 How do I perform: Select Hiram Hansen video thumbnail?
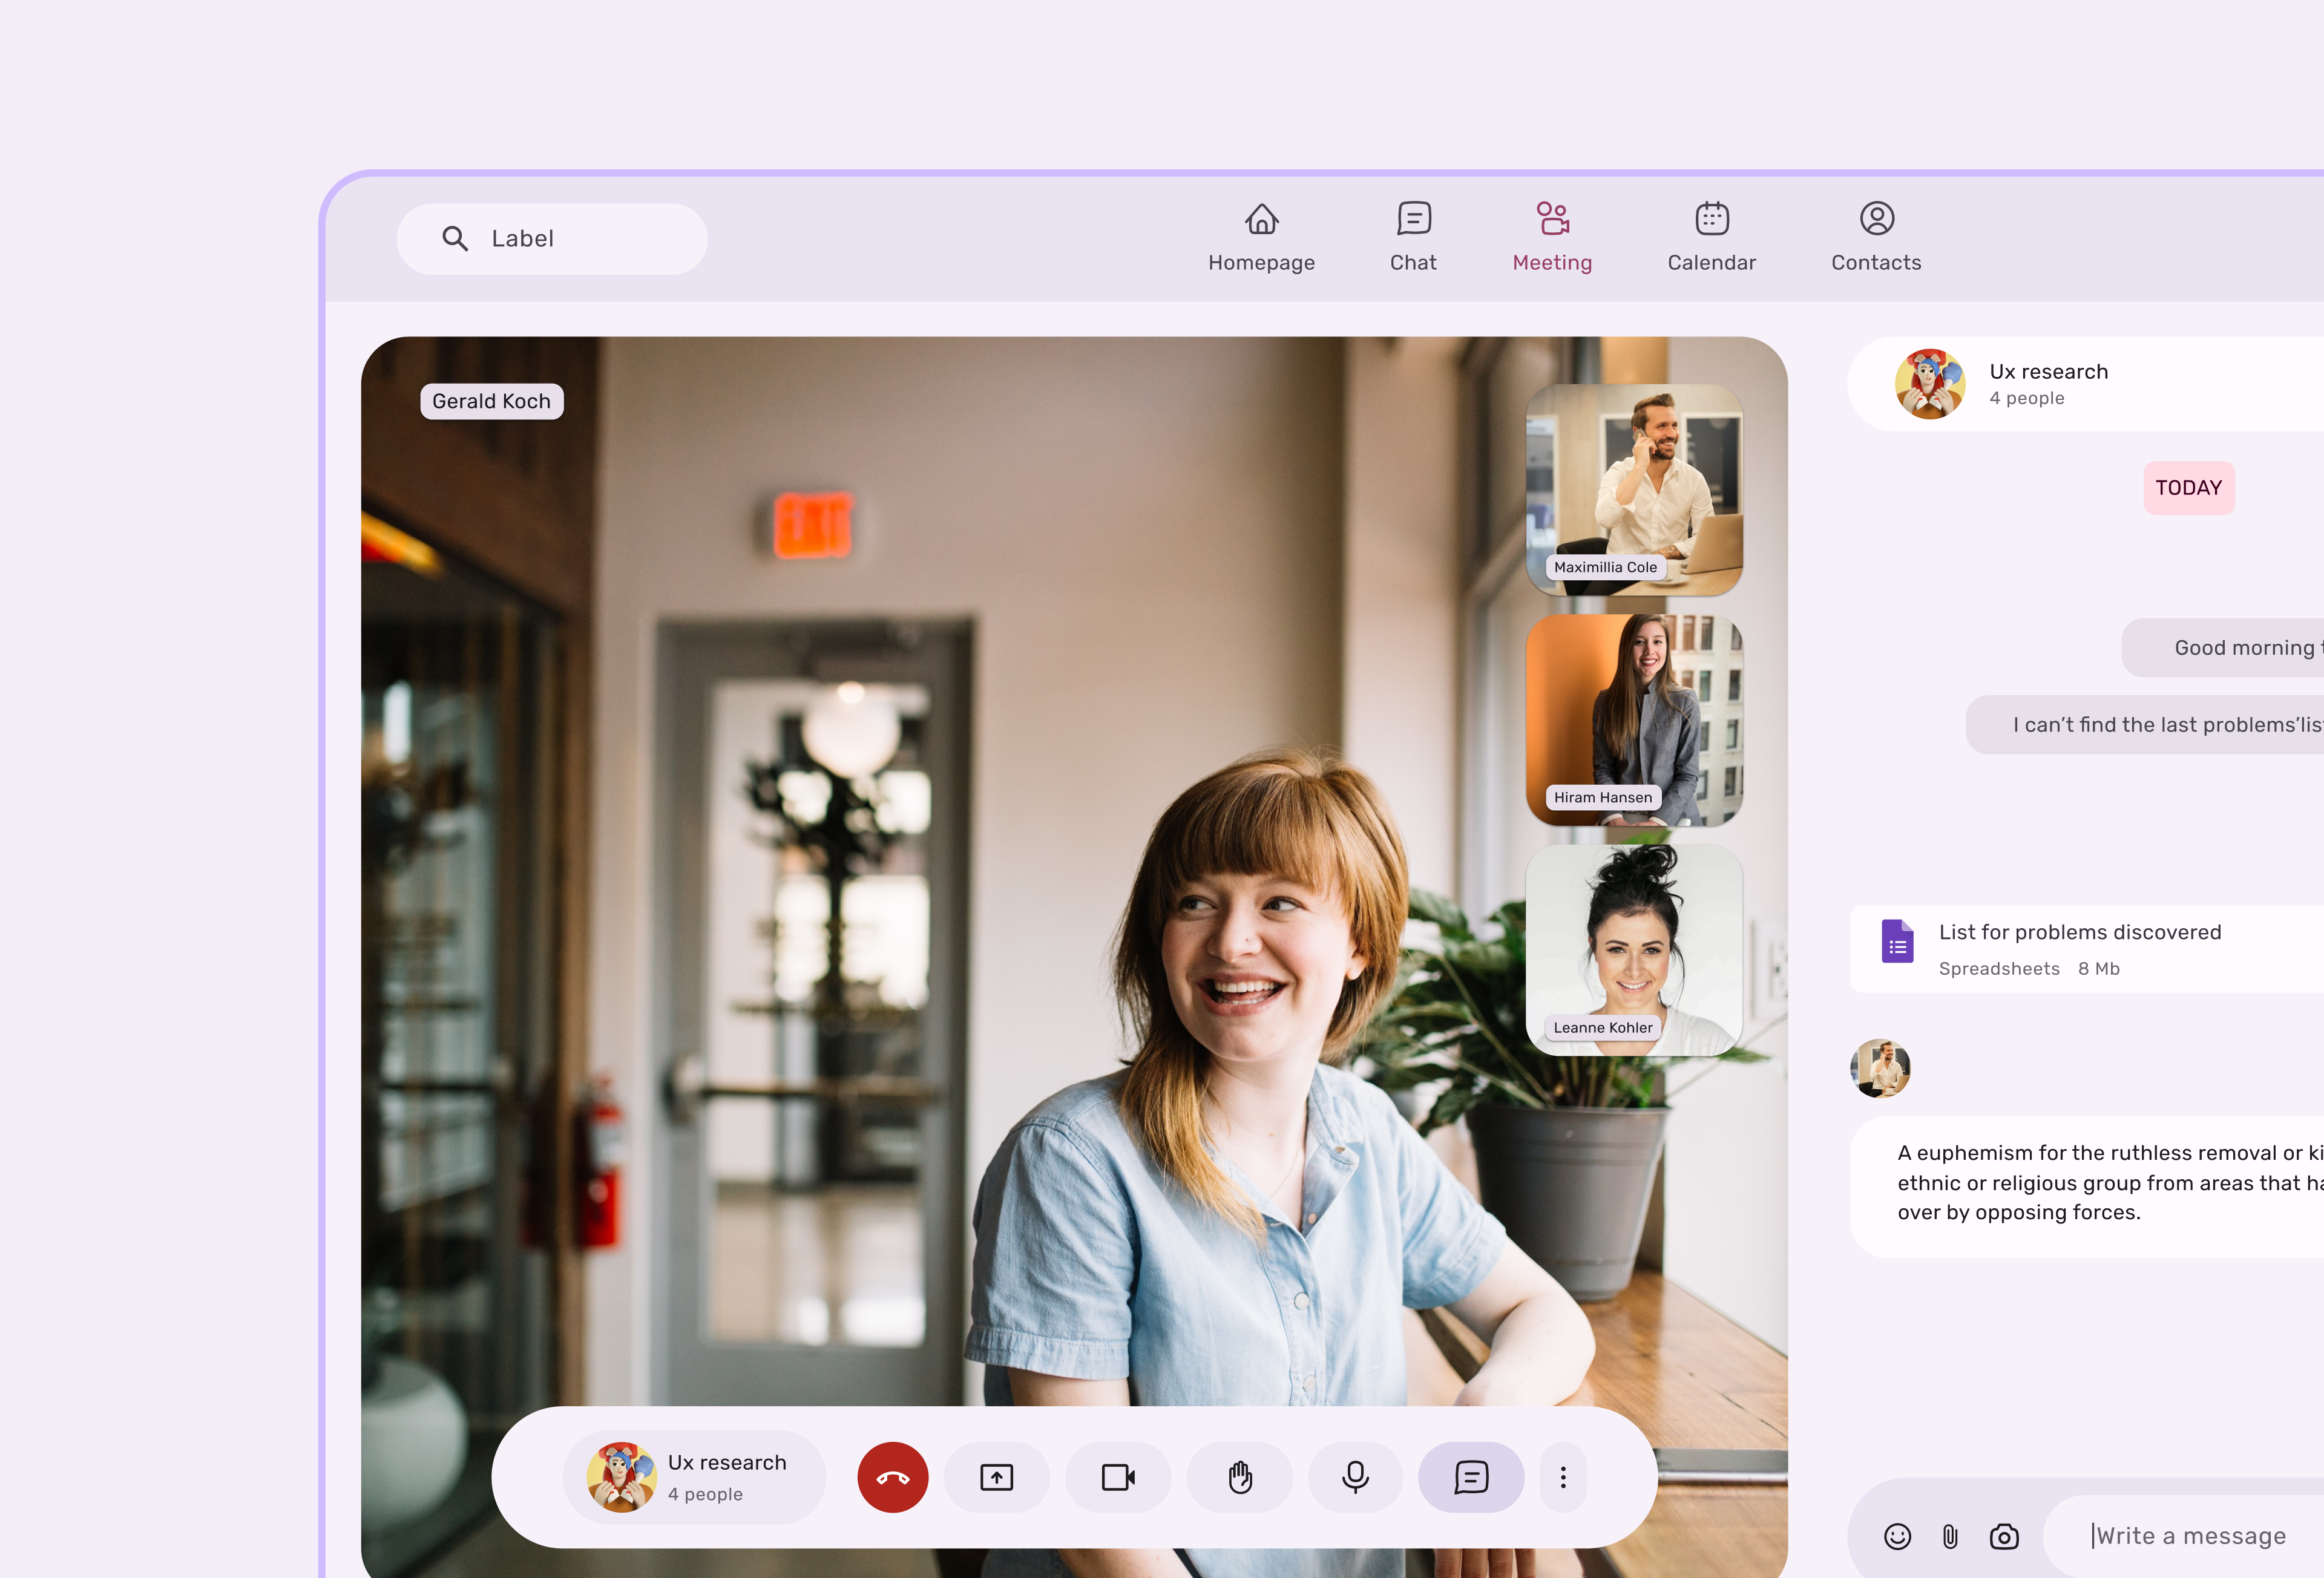[1634, 720]
